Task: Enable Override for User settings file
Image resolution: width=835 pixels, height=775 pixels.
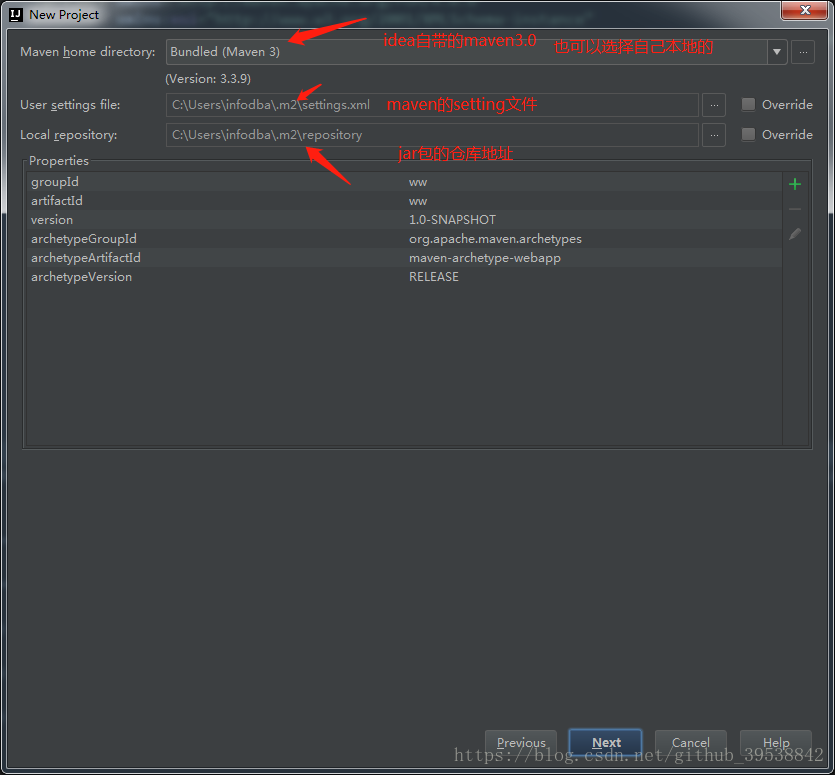Action: [748, 104]
